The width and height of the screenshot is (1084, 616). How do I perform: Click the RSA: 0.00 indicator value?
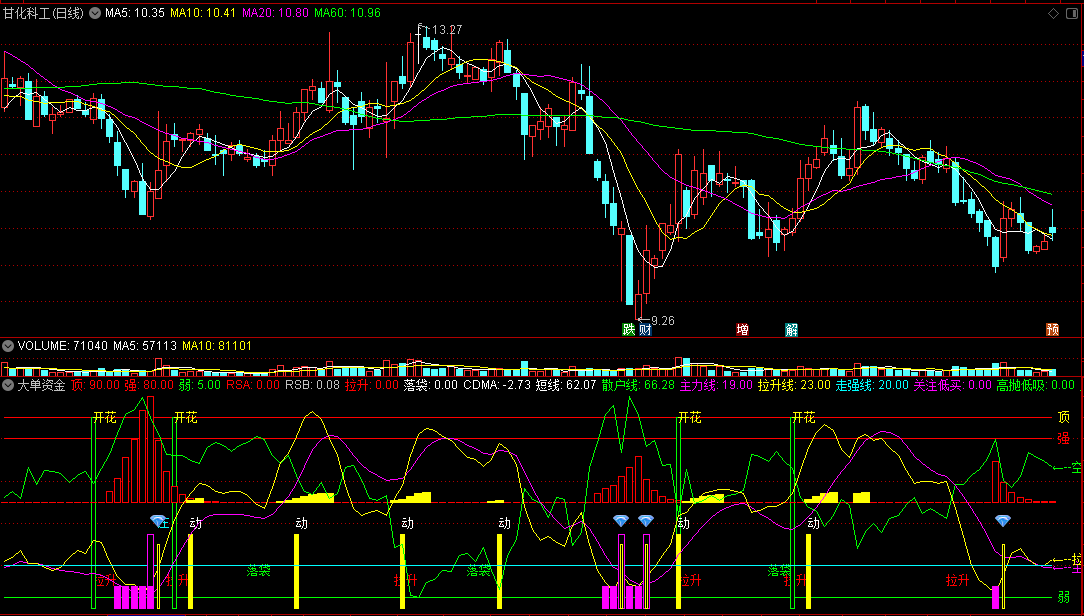tap(253, 385)
